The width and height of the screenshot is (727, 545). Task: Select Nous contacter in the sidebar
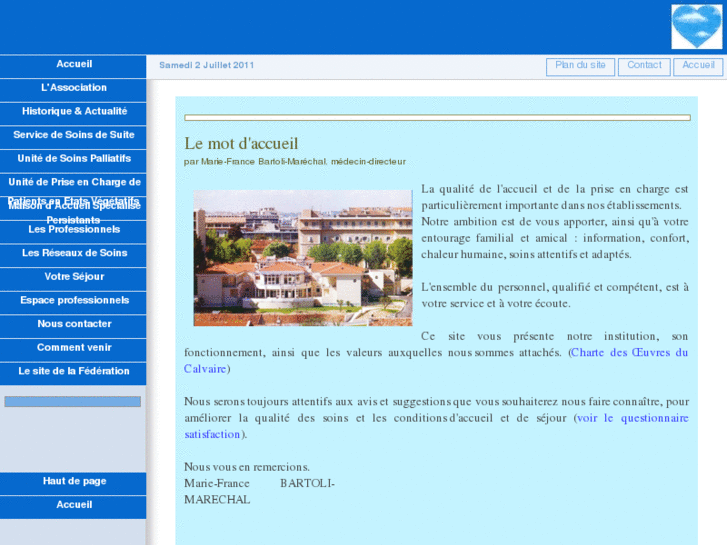coord(73,327)
